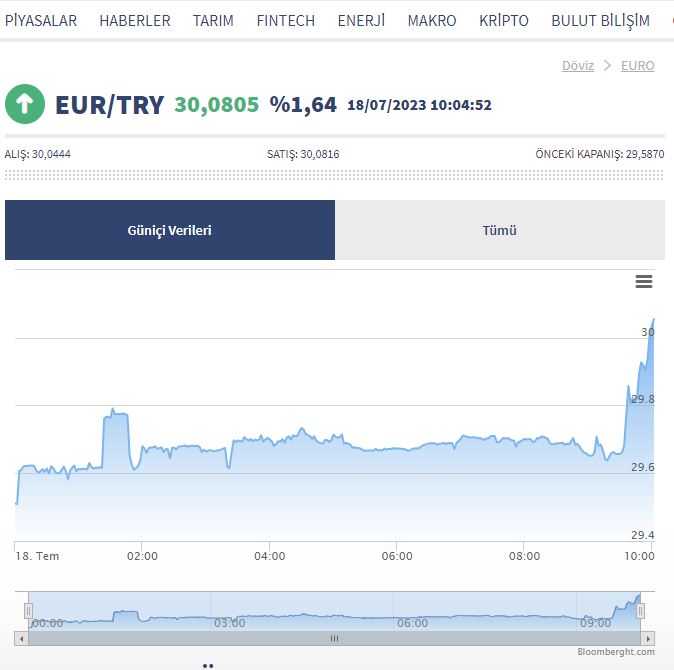Screen dimensions: 674x670
Task: Click the navigator scrollbar thumb grip
Action: [334, 639]
